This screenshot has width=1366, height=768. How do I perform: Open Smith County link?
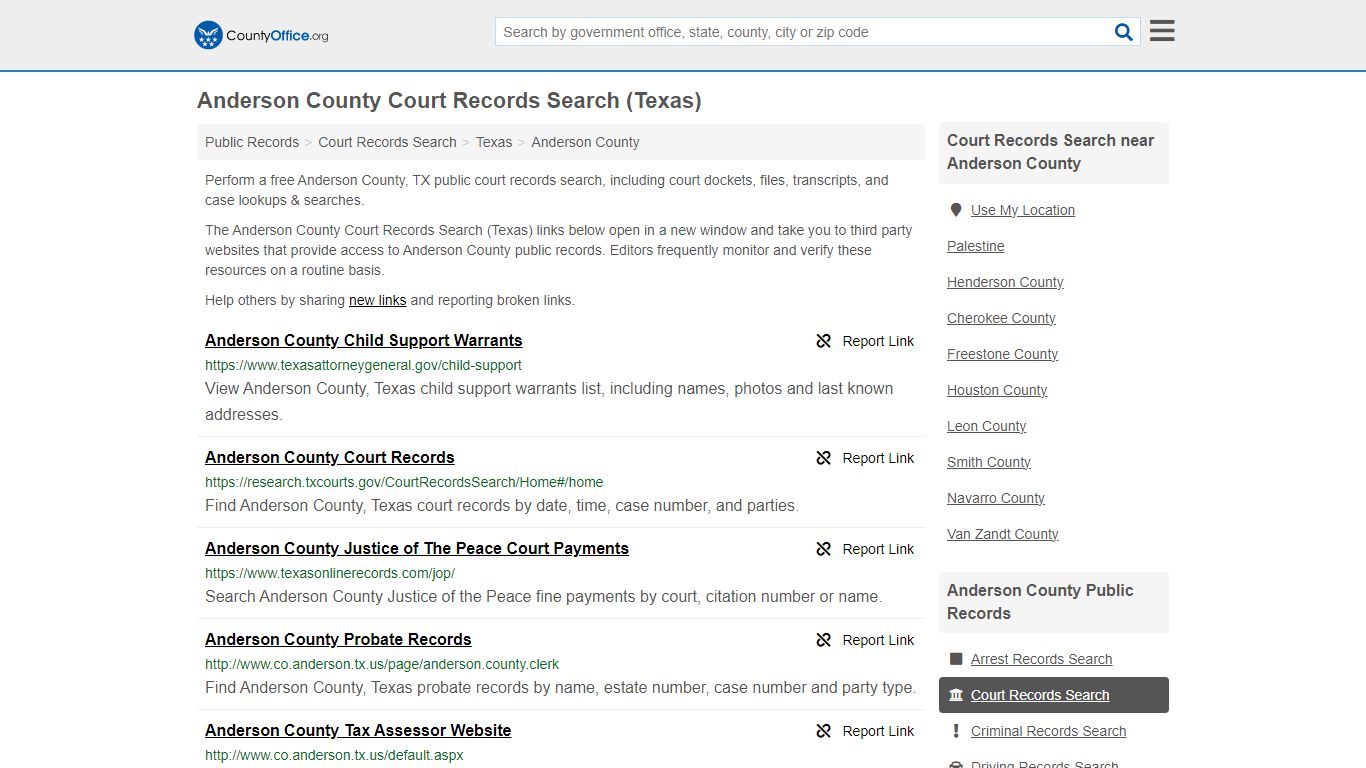point(989,462)
